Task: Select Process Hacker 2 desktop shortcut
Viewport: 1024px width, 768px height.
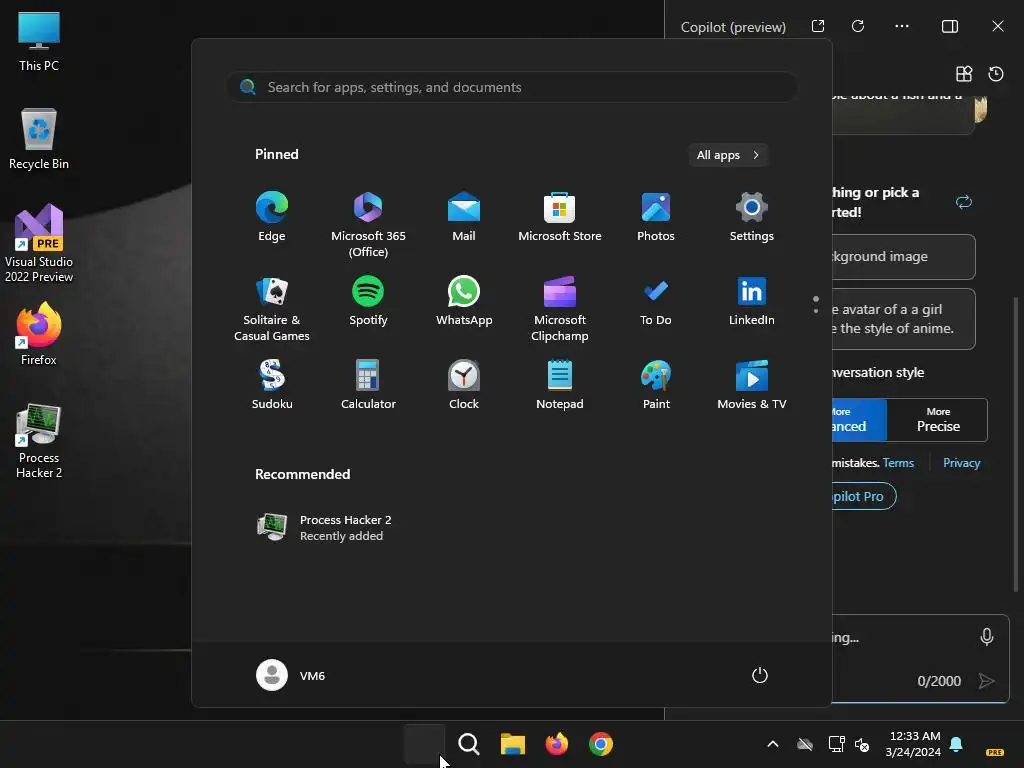Action: coord(39,441)
